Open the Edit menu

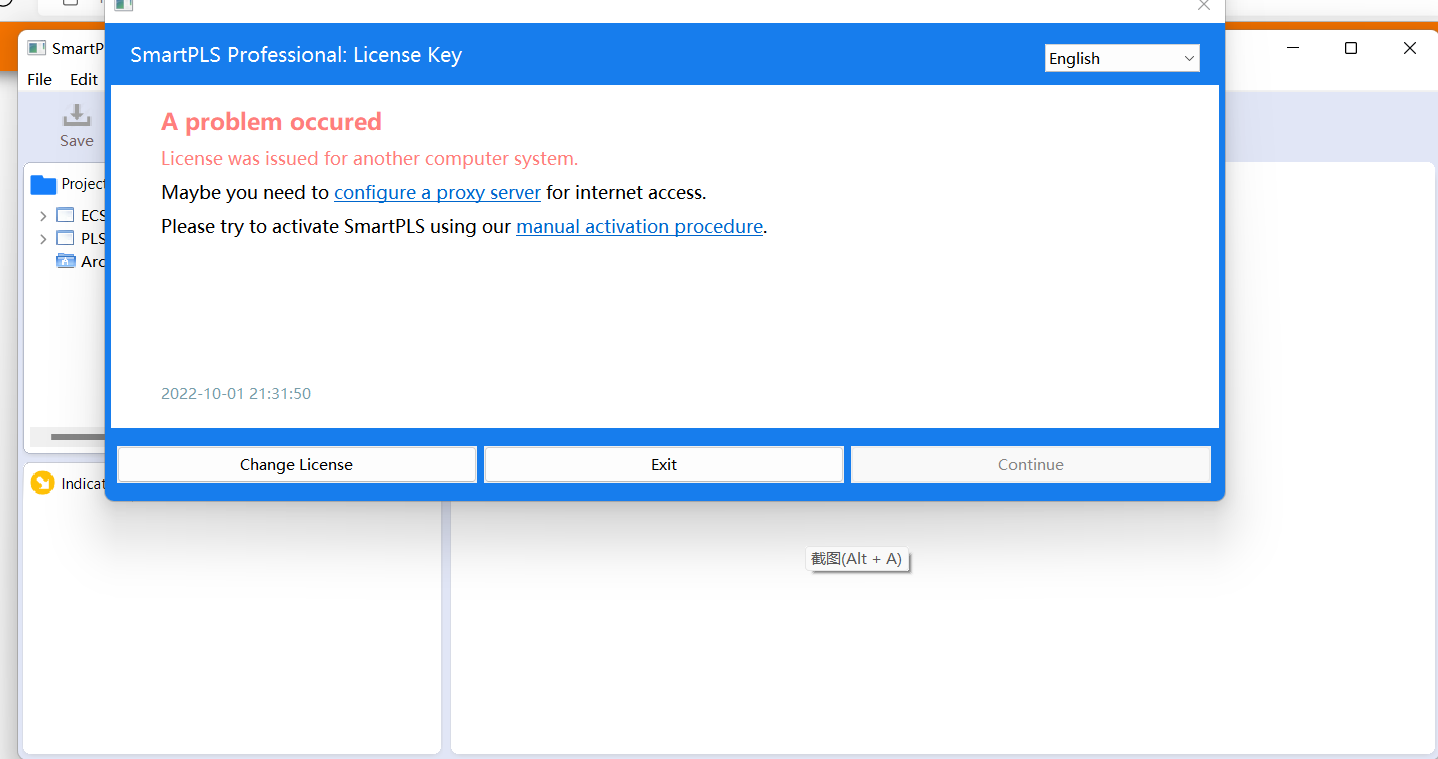[x=84, y=79]
